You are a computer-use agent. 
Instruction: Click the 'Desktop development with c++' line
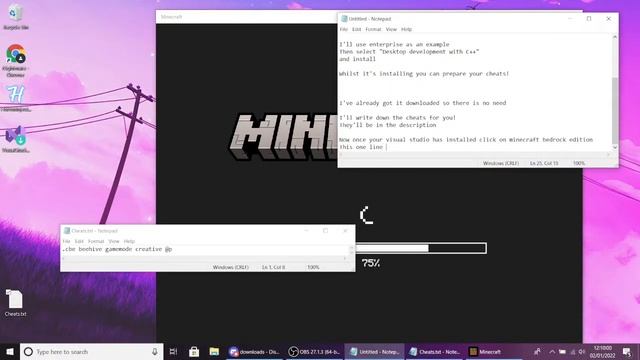[409, 52]
